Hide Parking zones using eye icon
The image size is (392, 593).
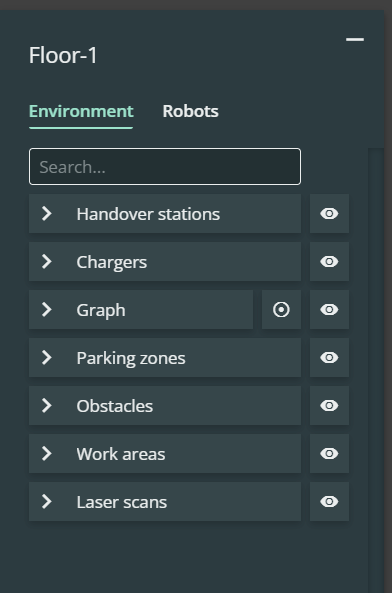click(x=329, y=358)
